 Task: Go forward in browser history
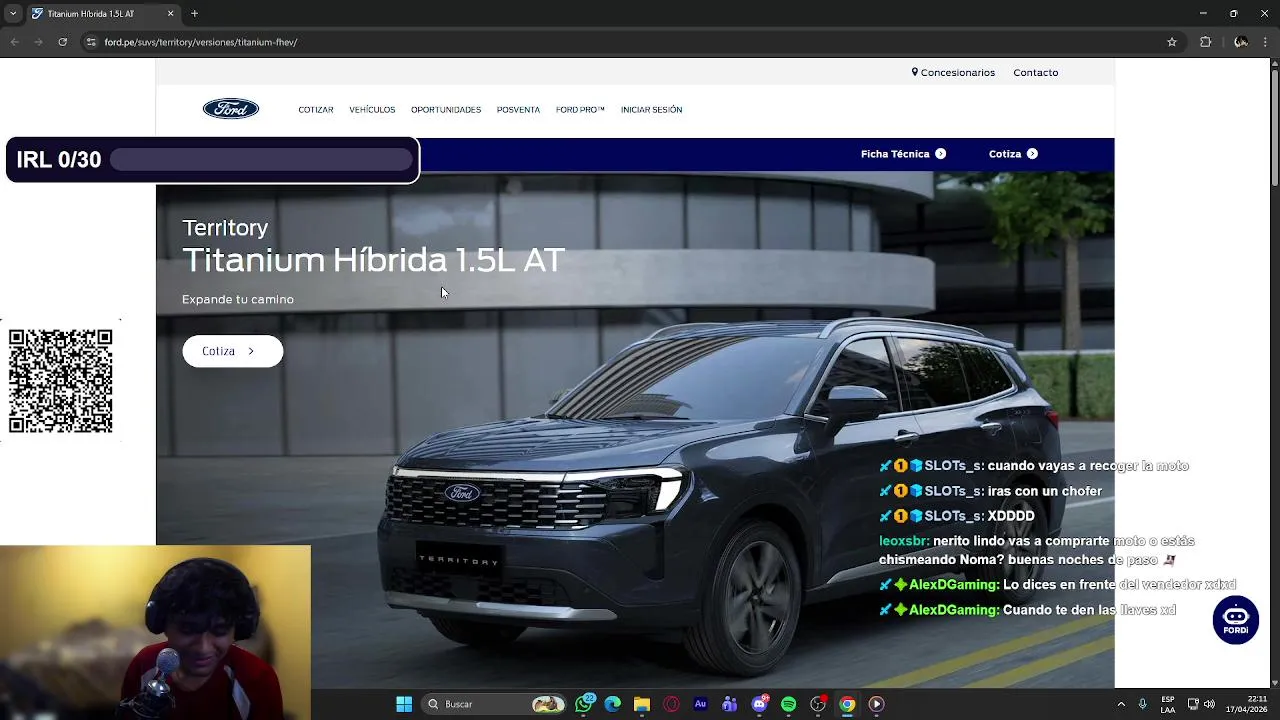pos(38,42)
